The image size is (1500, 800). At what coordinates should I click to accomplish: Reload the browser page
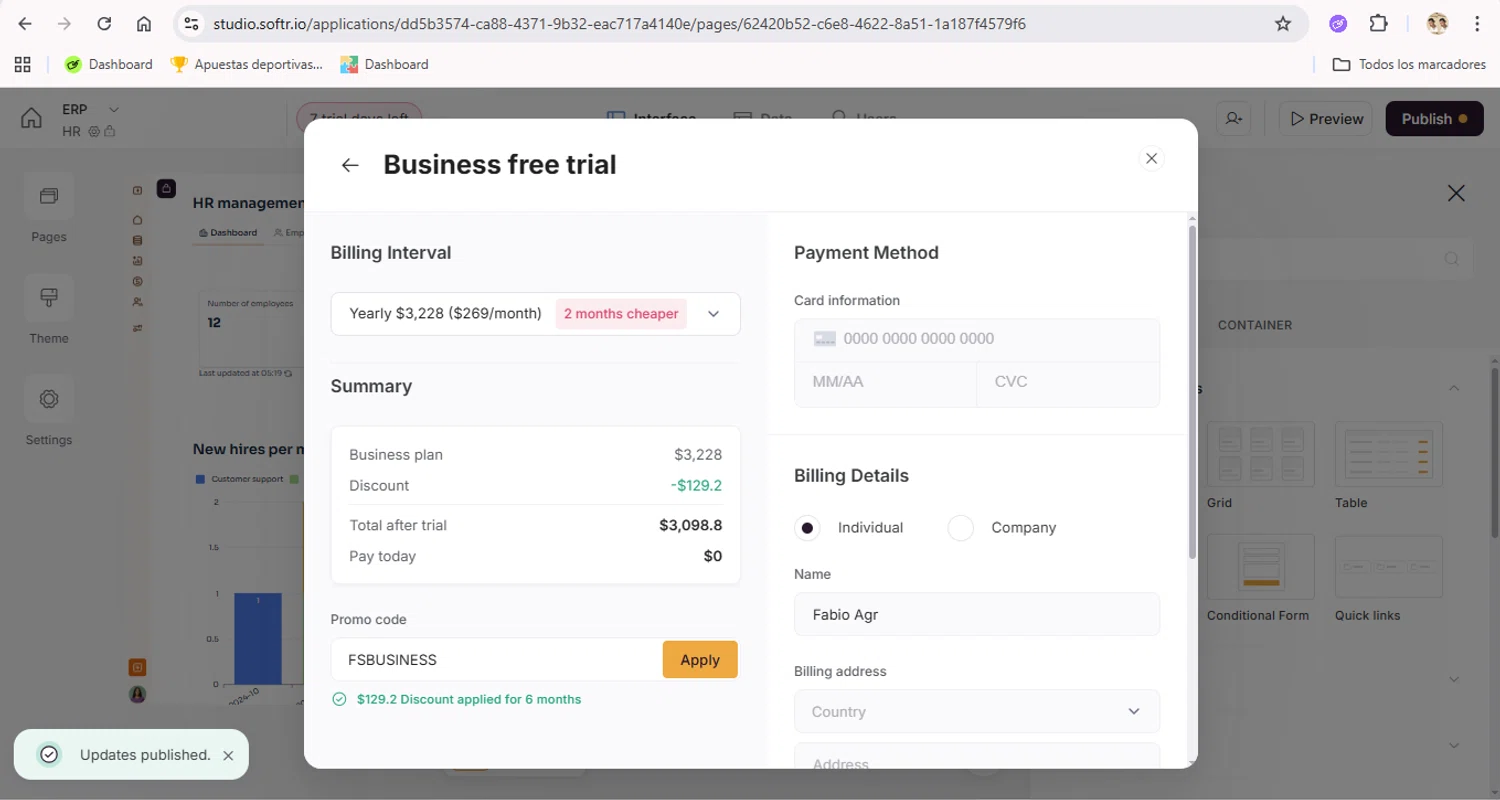tap(104, 24)
